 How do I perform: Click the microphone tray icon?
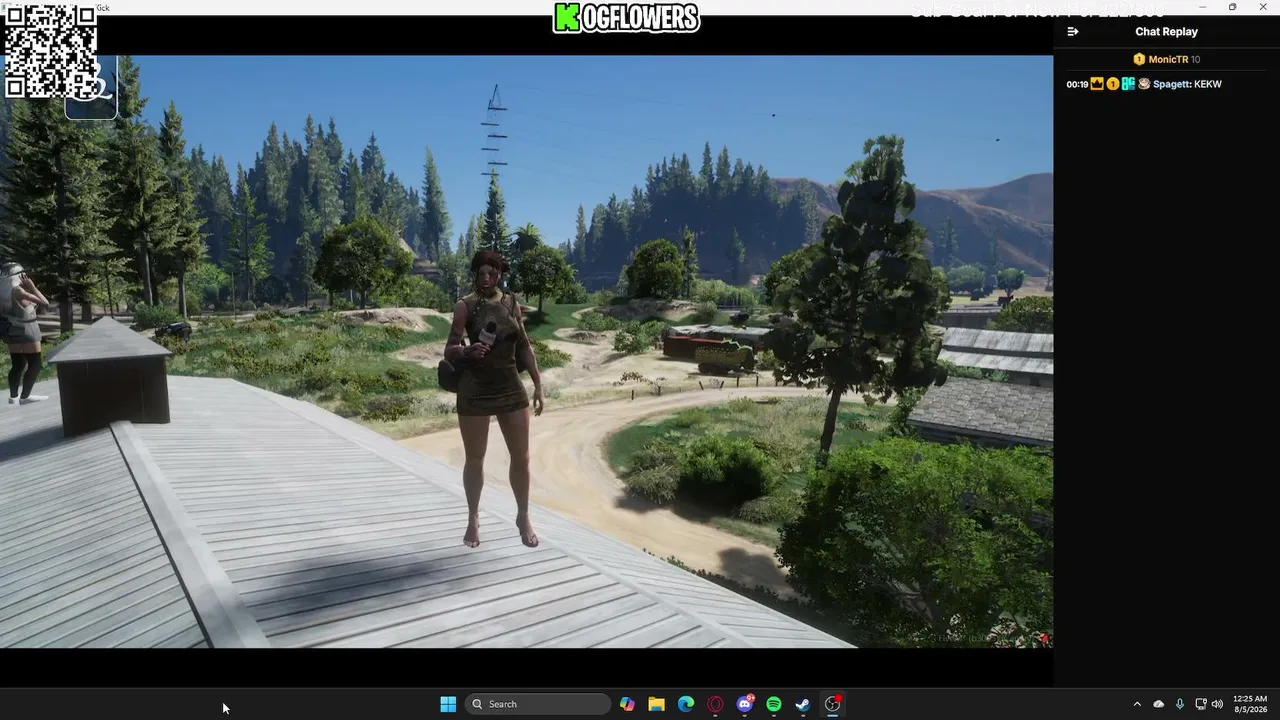pyautogui.click(x=1180, y=704)
